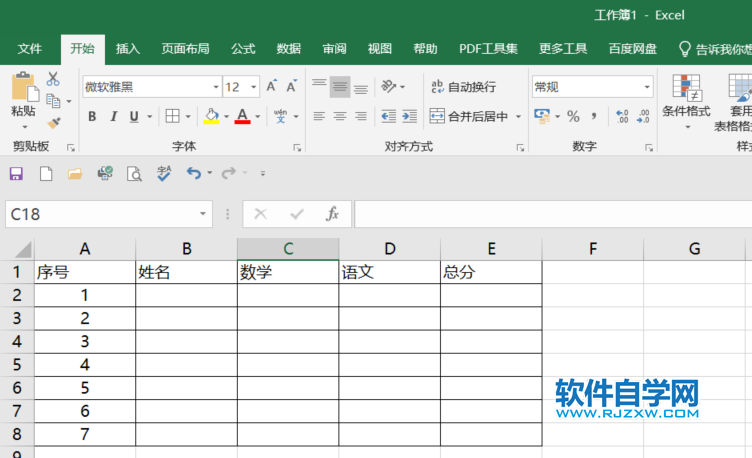Click the Cut scissors icon

tap(53, 79)
